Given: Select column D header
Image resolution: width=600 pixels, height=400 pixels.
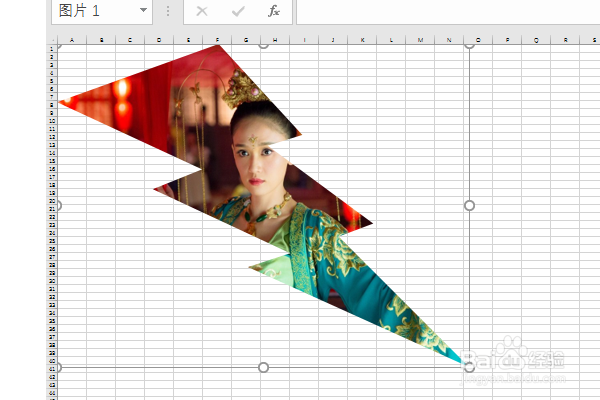Looking at the screenshot, I should point(159,40).
